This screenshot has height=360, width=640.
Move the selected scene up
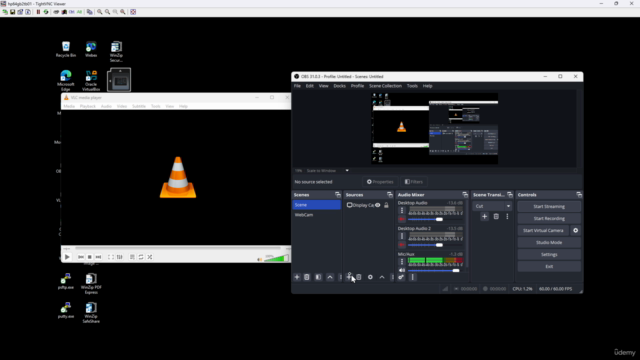[330, 277]
